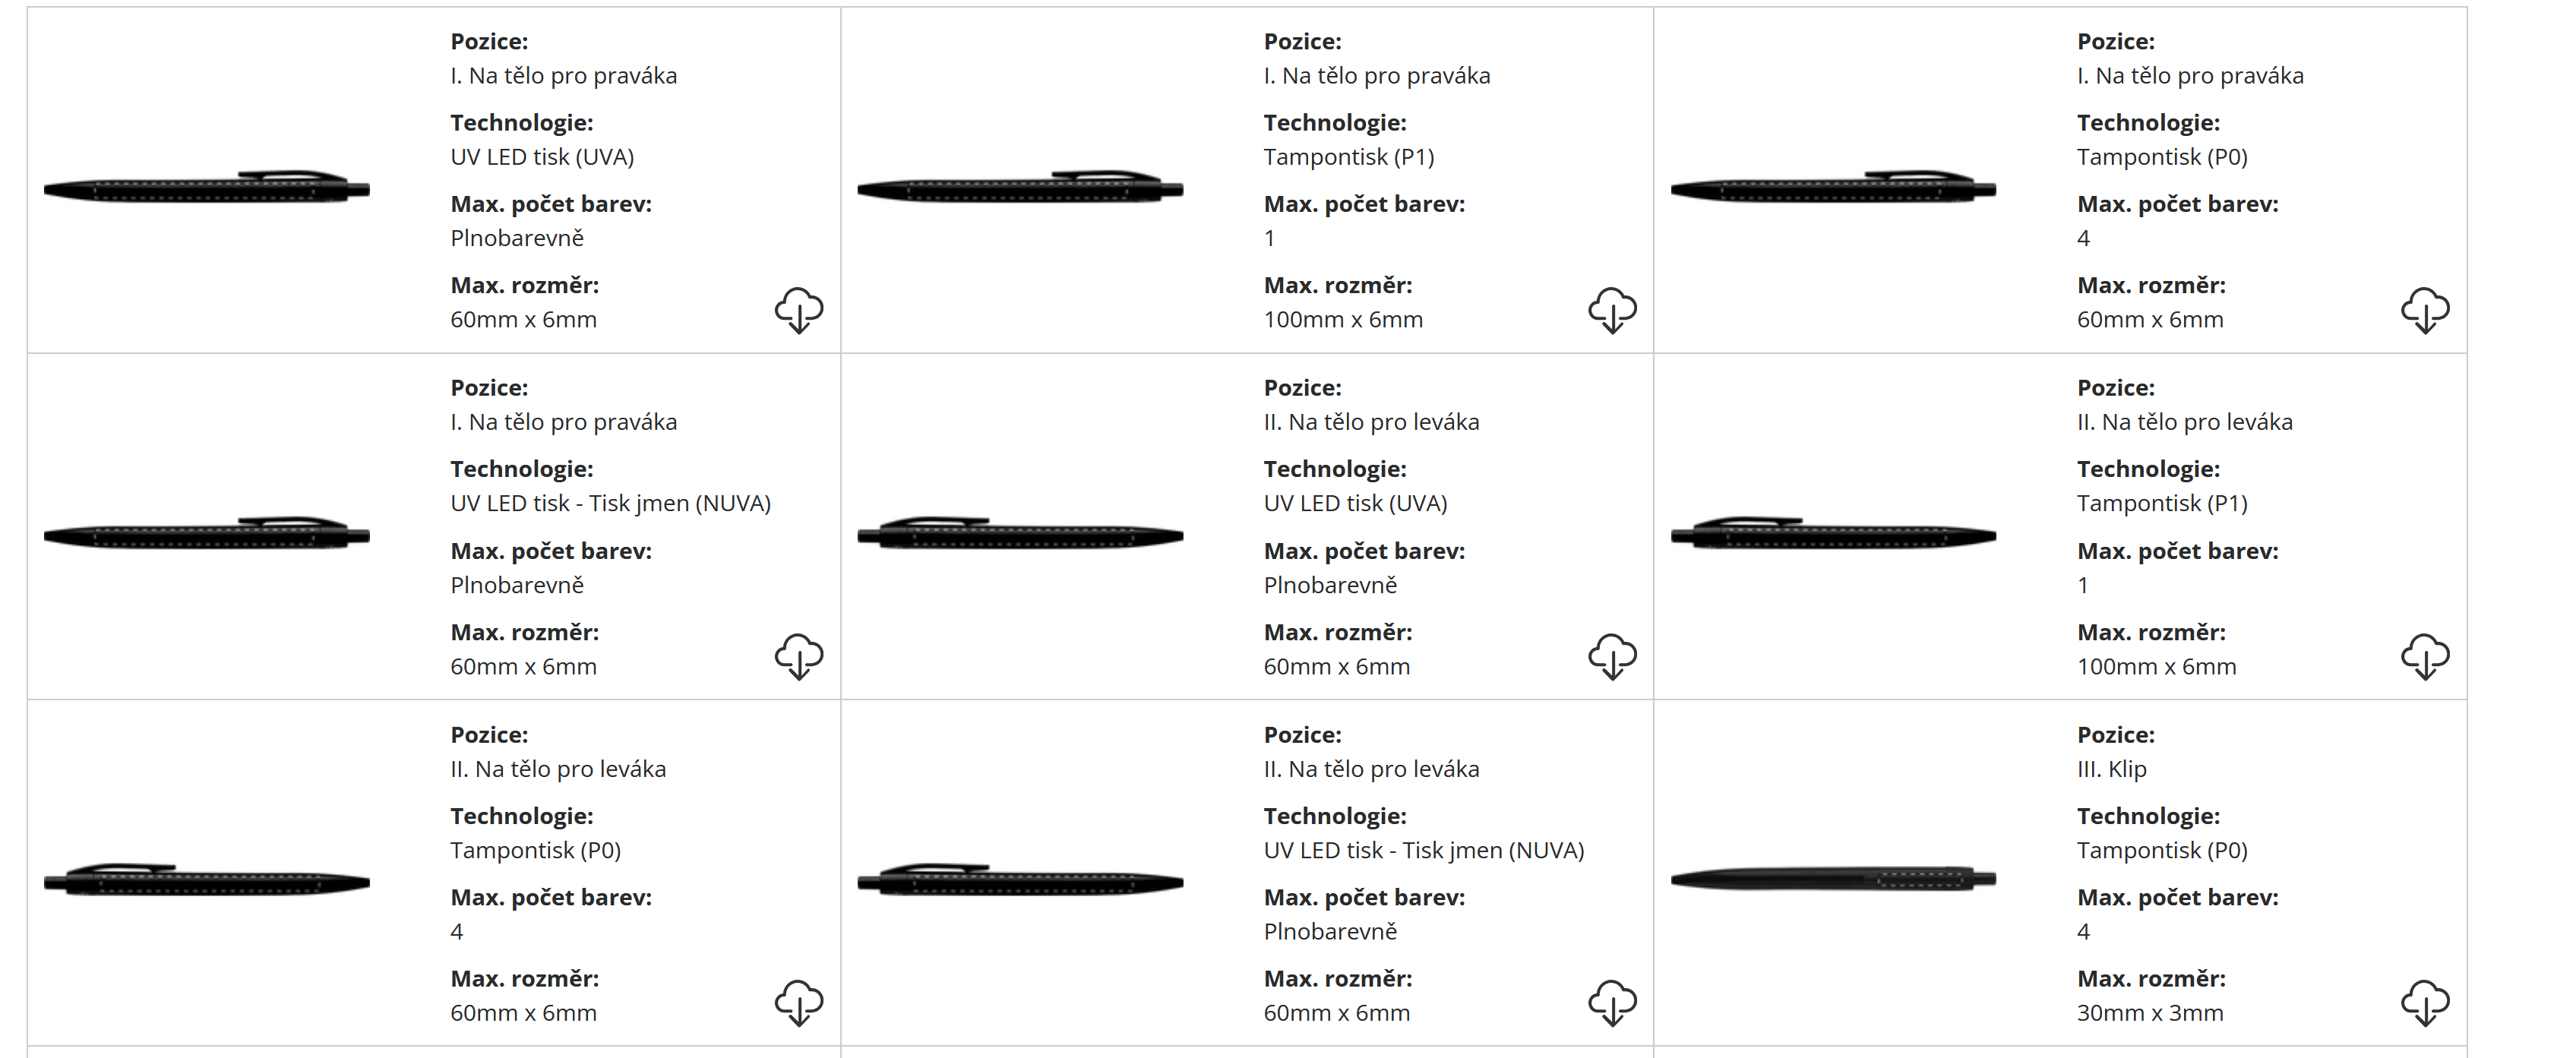The image size is (2576, 1058).
Task: Download template for right-hander Tampontisk (P0)
Action: coord(2425,310)
